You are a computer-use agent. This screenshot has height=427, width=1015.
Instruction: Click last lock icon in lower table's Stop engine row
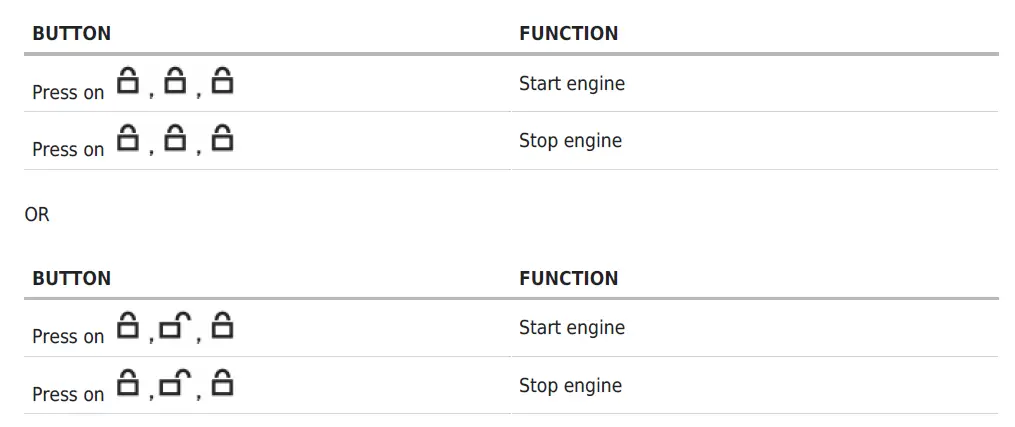[223, 383]
